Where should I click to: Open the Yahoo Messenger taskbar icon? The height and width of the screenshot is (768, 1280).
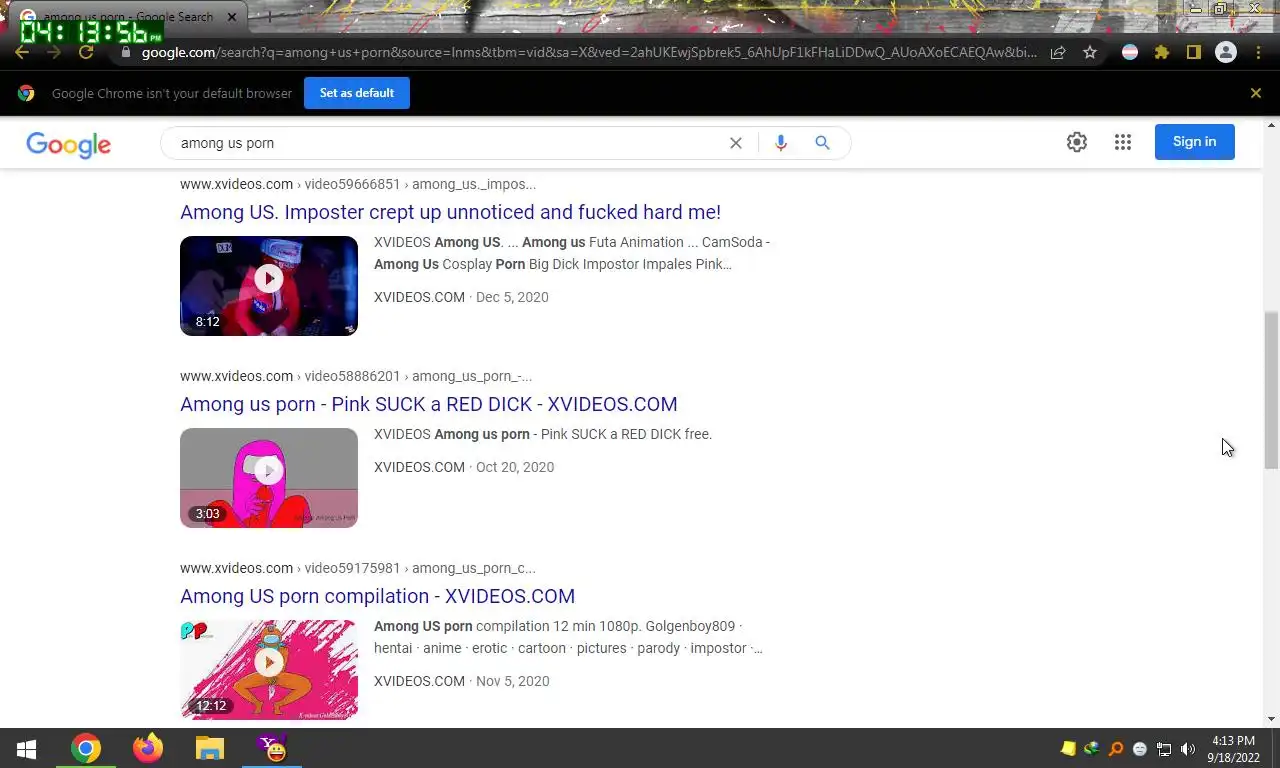point(272,748)
